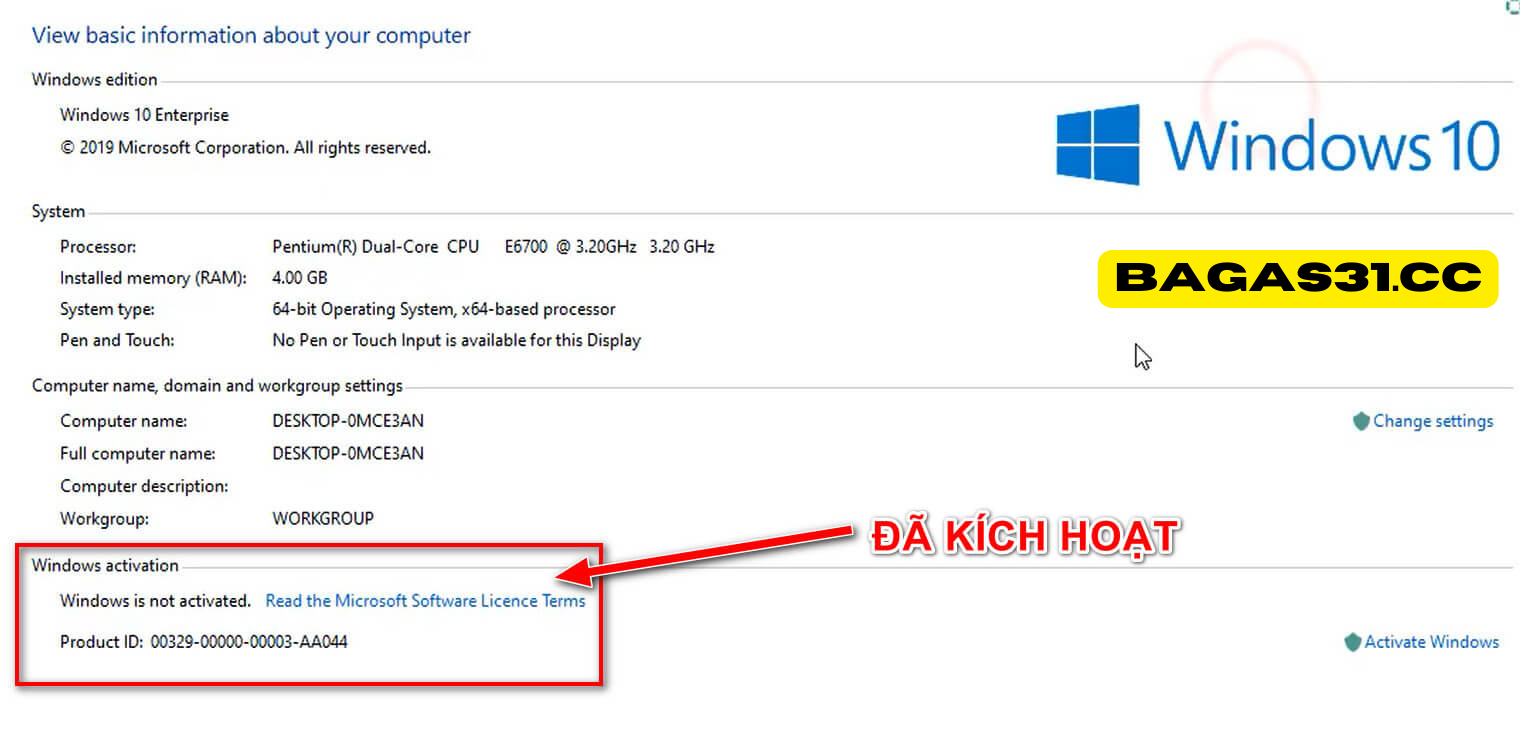Image resolution: width=1520 pixels, height=745 pixels.
Task: Click the Computer description: label
Action: click(144, 486)
